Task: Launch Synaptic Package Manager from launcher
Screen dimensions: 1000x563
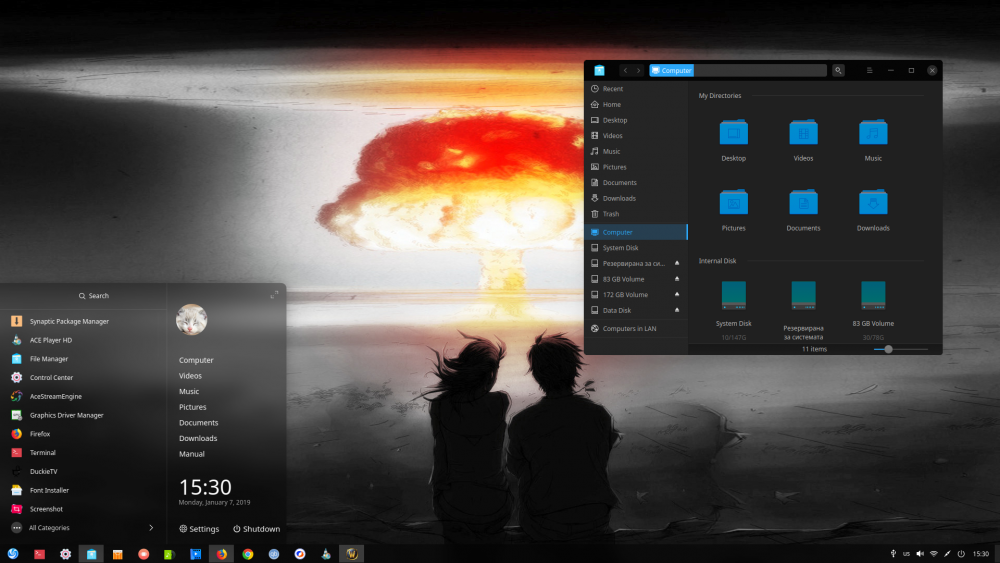Action: tap(83, 321)
